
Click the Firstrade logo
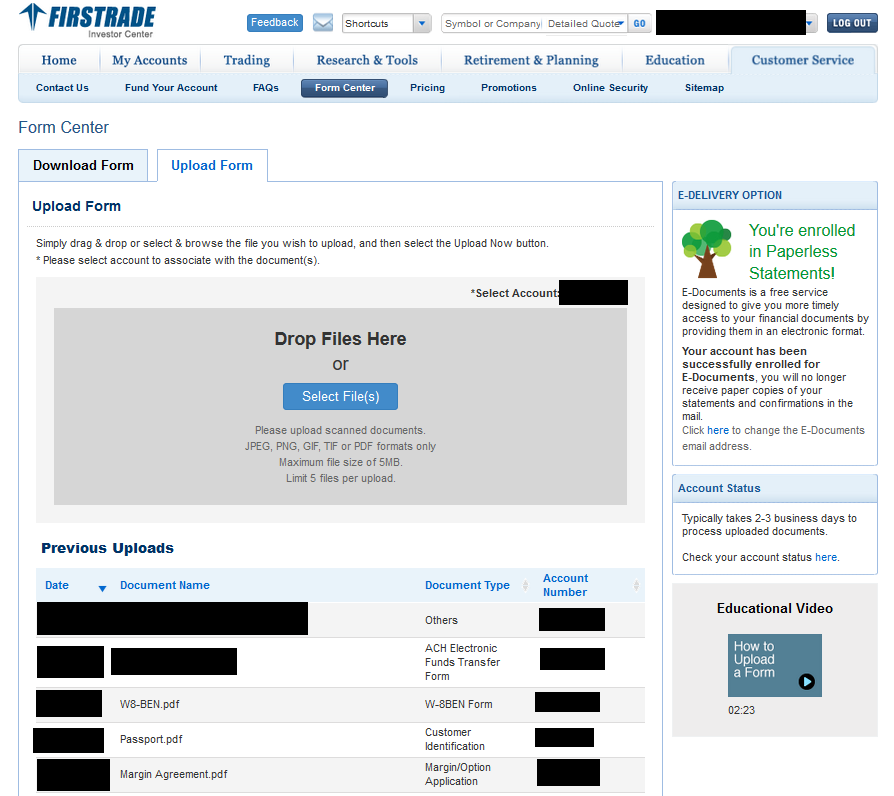(x=88, y=21)
